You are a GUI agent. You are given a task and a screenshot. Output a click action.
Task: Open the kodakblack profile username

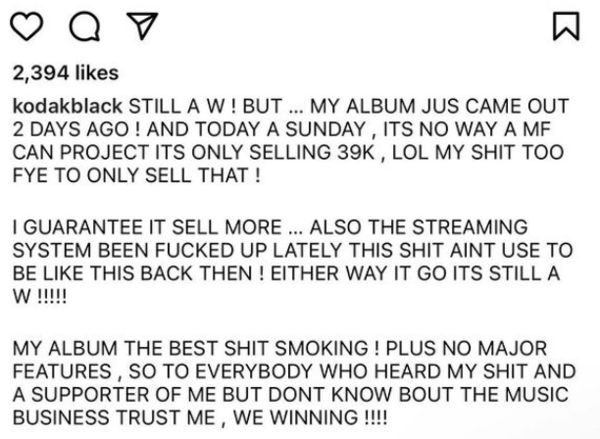(x=67, y=106)
